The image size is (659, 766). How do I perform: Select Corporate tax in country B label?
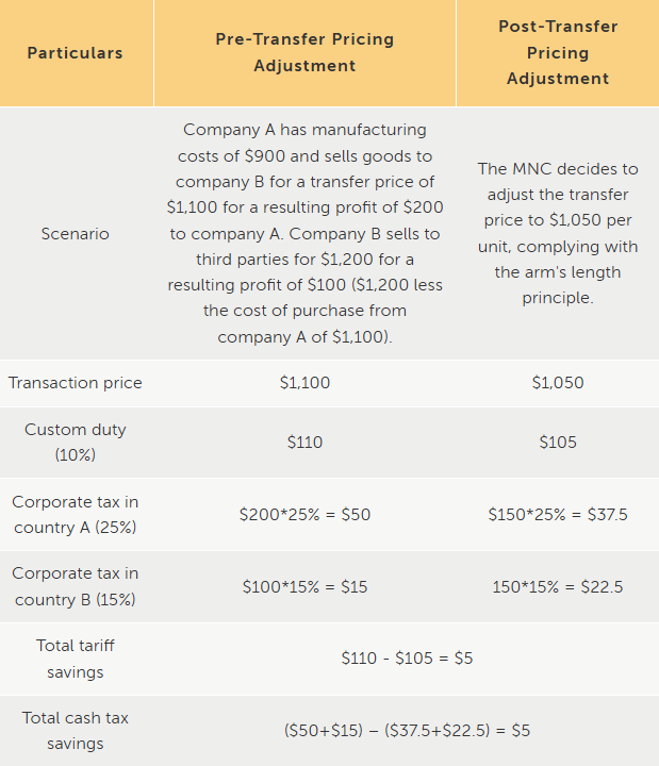[75, 586]
